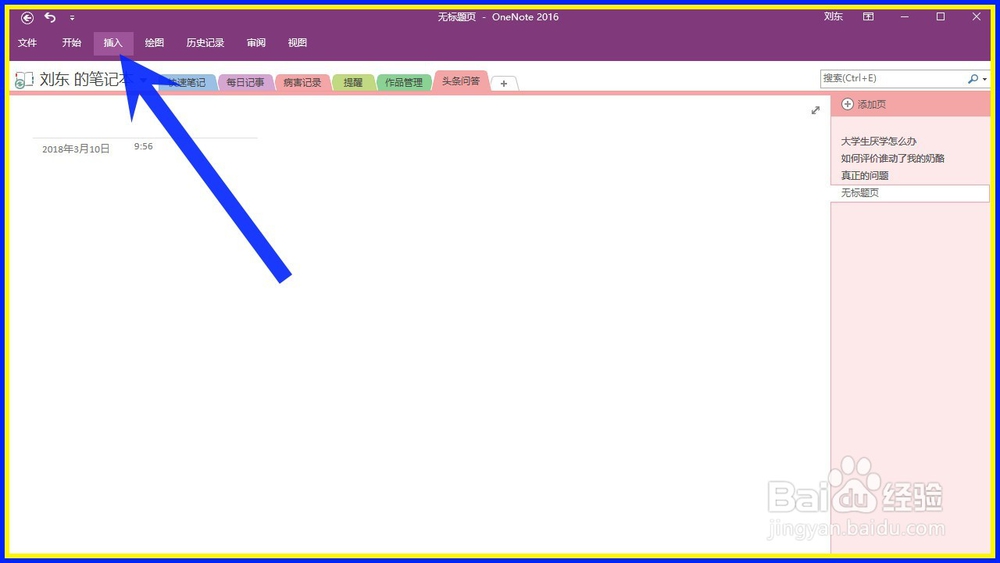
Task: Select the 头条问答 section tab
Action: pos(461,81)
